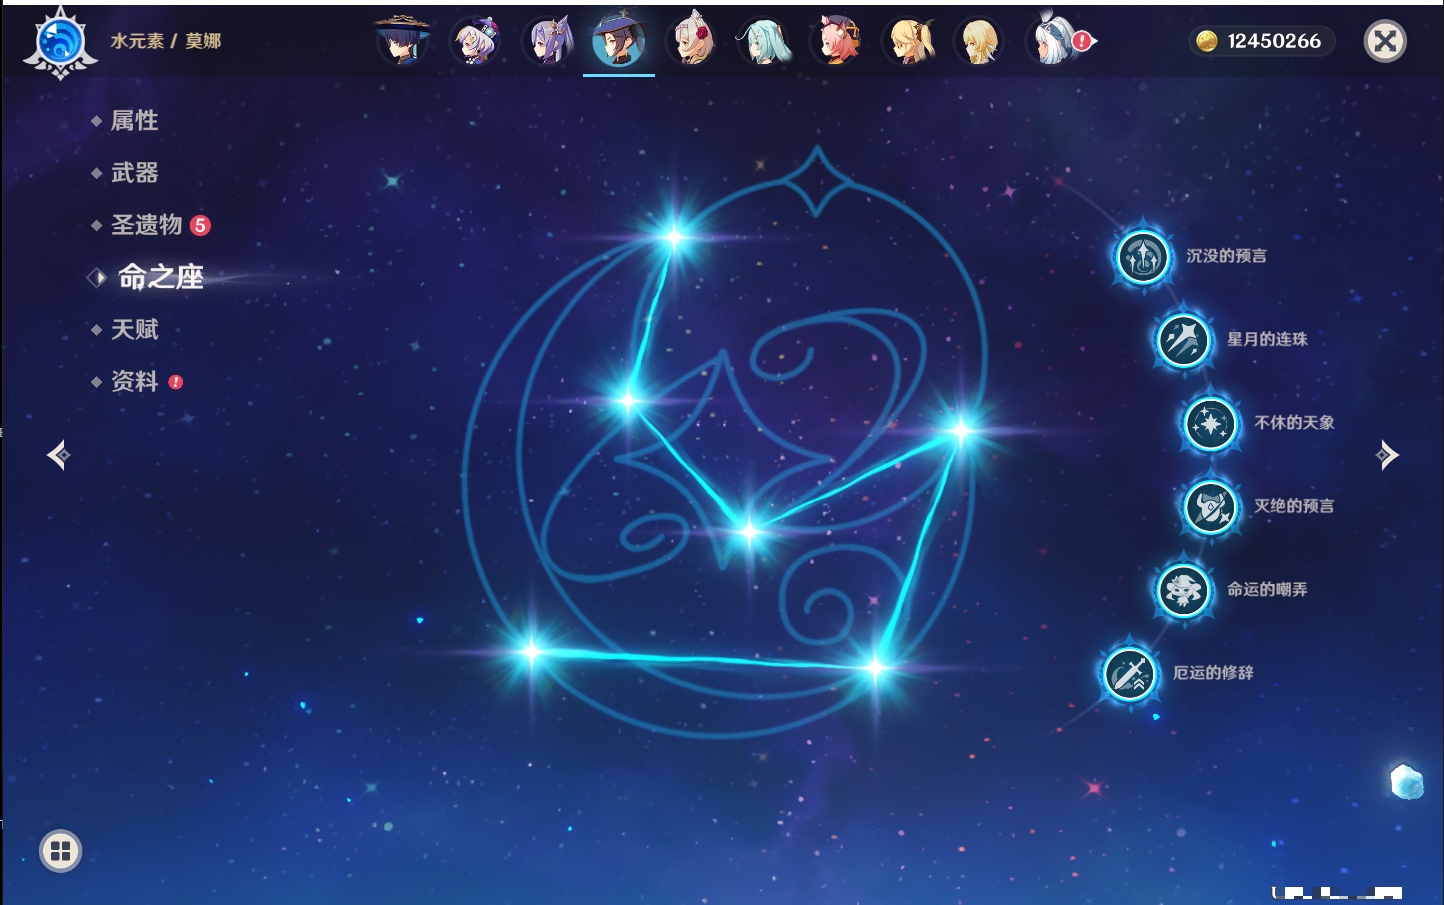The height and width of the screenshot is (905, 1444).
Task: Go to next character with right arrow
Action: click(x=1387, y=455)
